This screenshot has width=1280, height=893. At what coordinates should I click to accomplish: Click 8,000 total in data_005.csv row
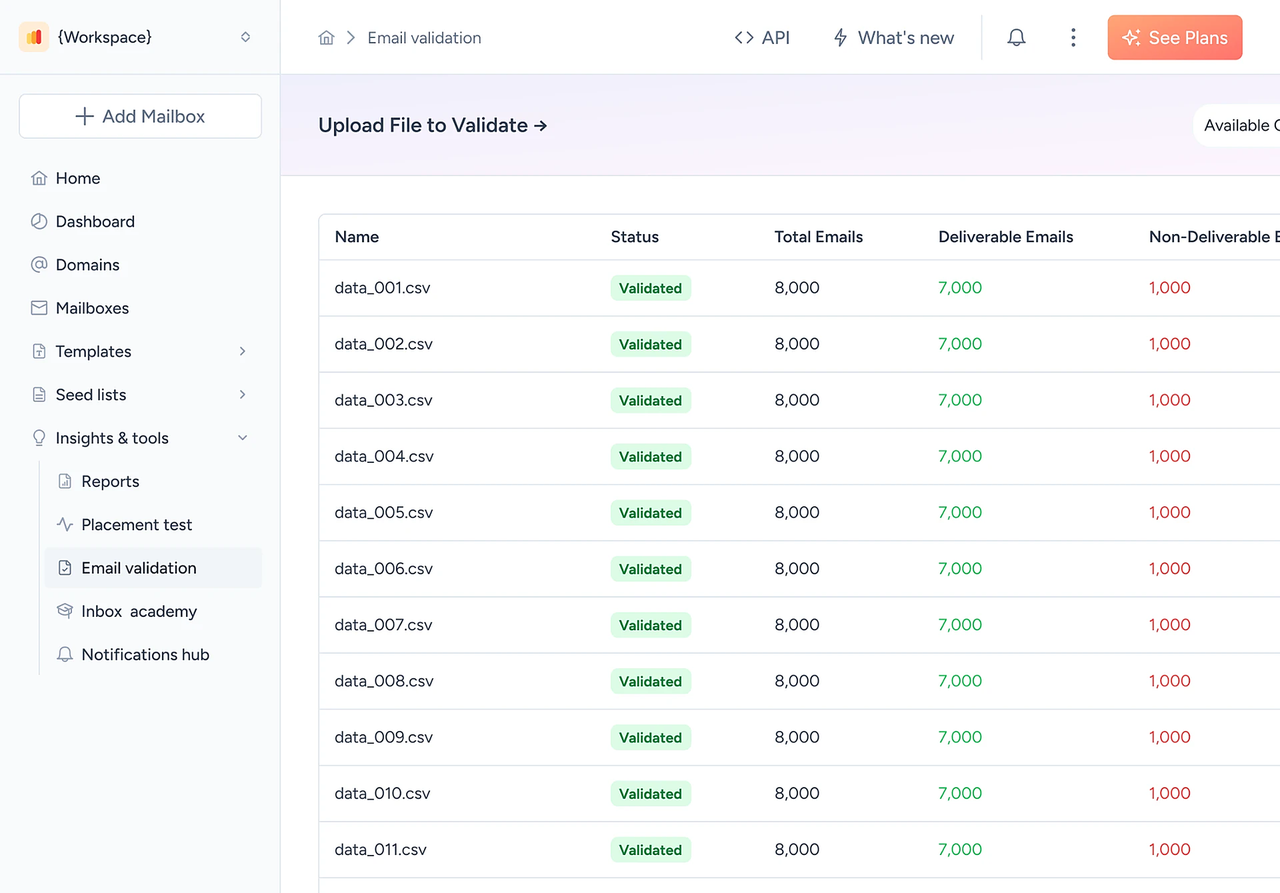(797, 512)
